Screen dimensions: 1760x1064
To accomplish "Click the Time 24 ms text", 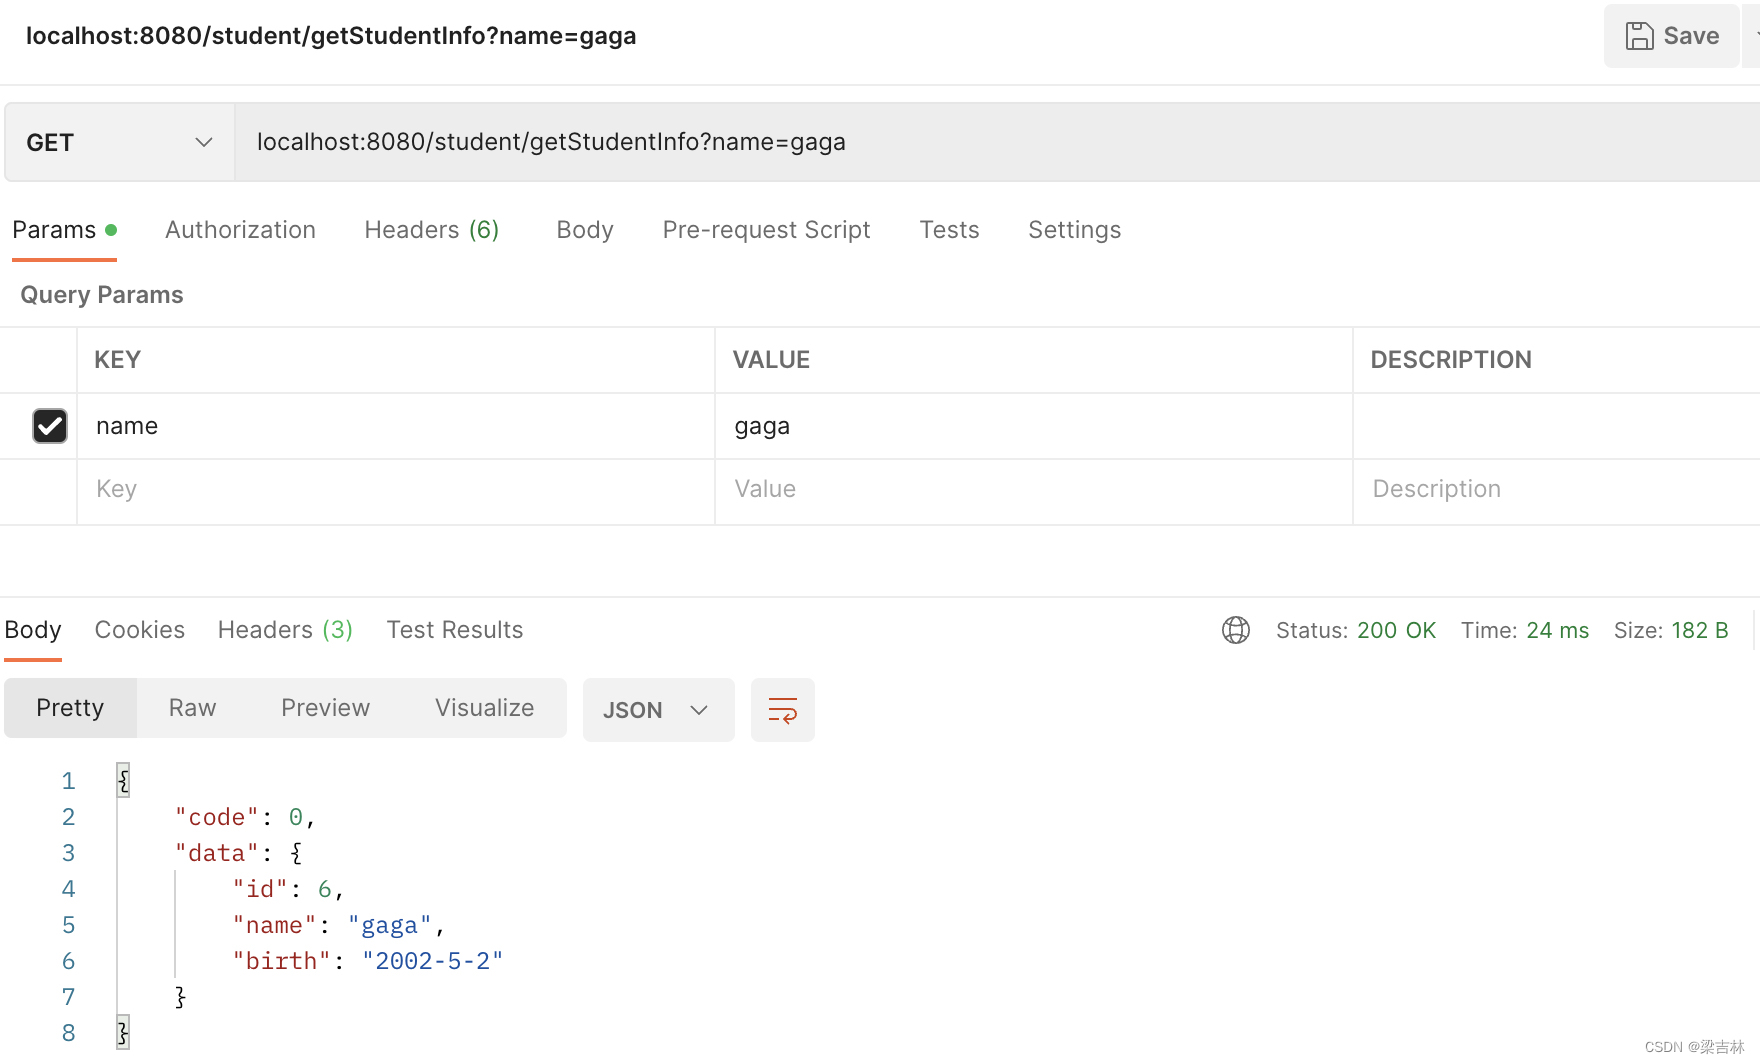I will 1525,631.
